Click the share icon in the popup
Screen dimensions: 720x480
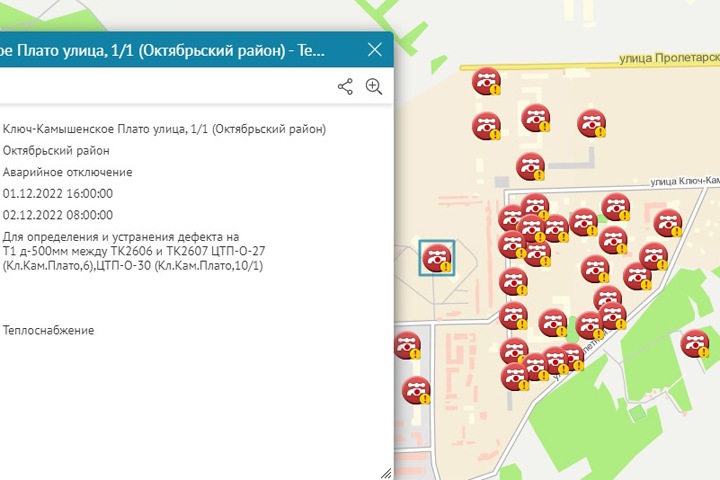click(345, 87)
